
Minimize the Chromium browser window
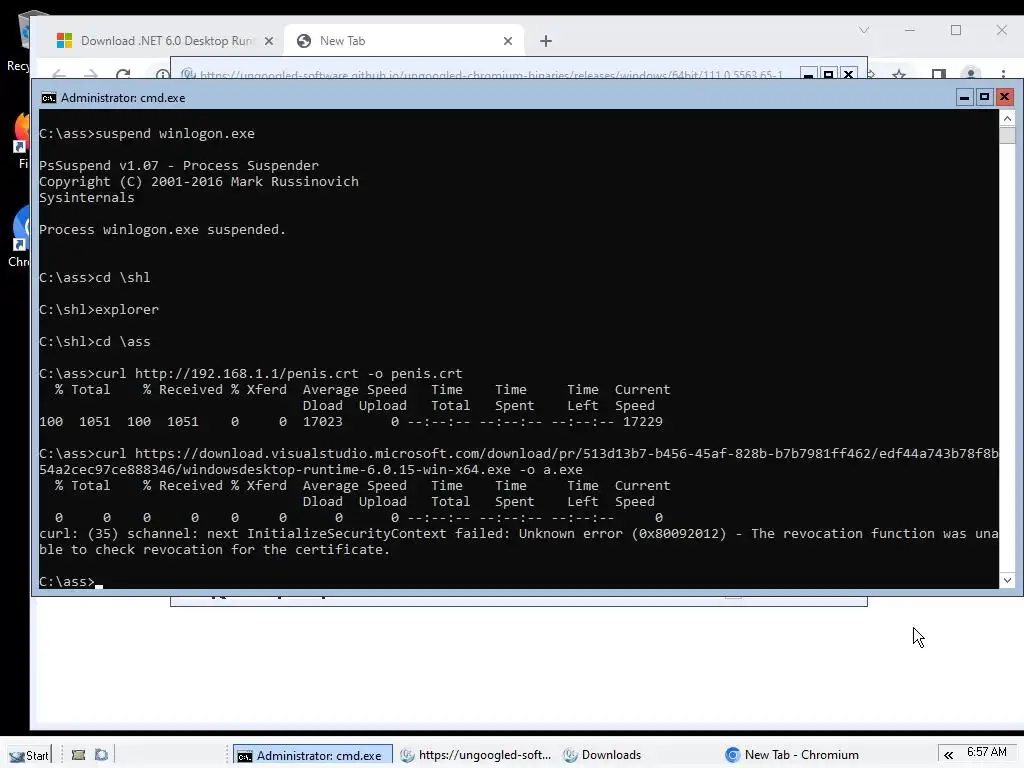coord(910,30)
